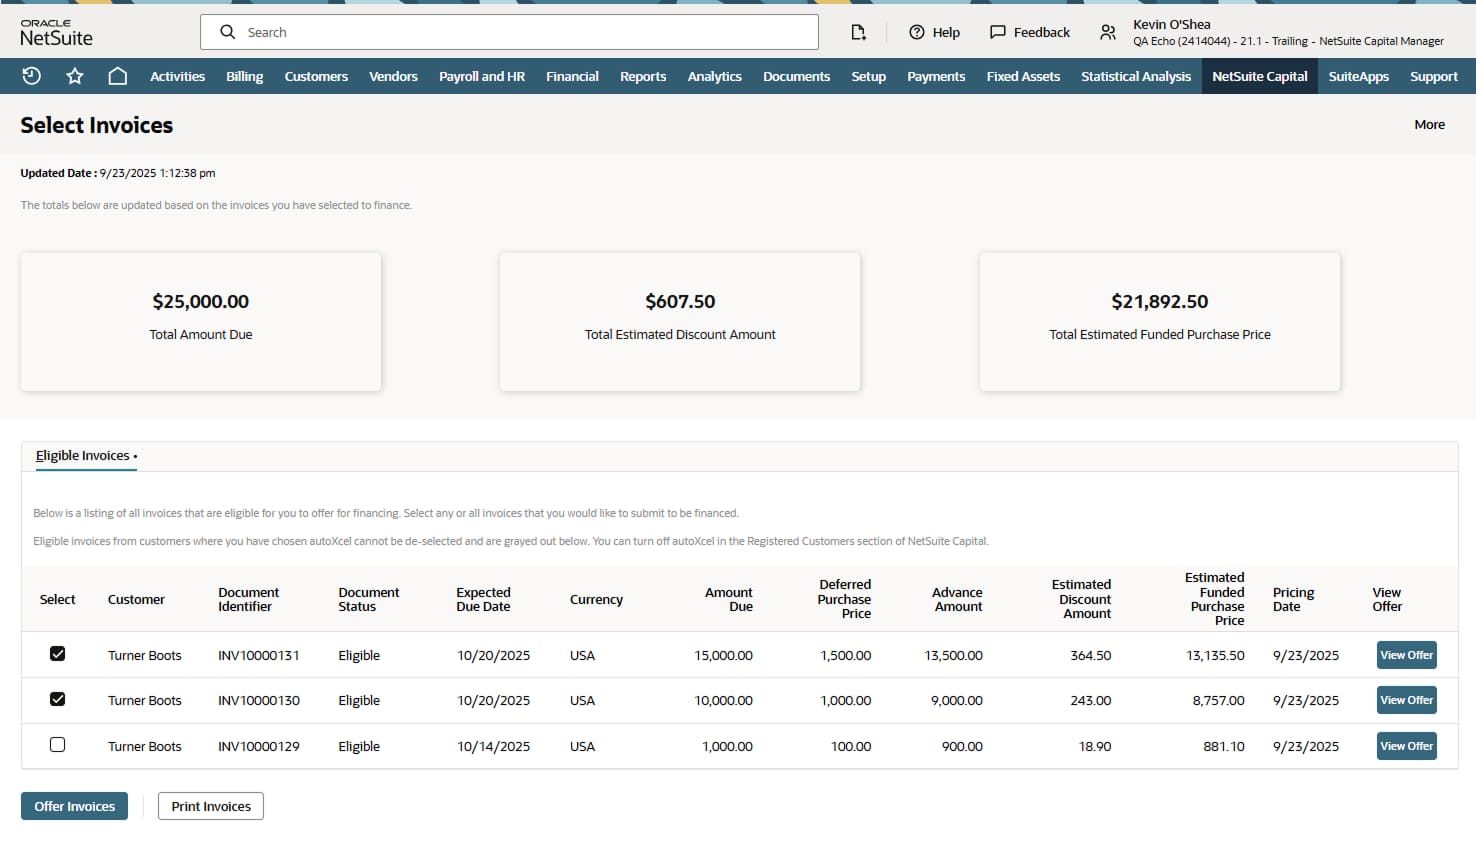
Task: Expand the More options at top right
Action: coord(1430,124)
